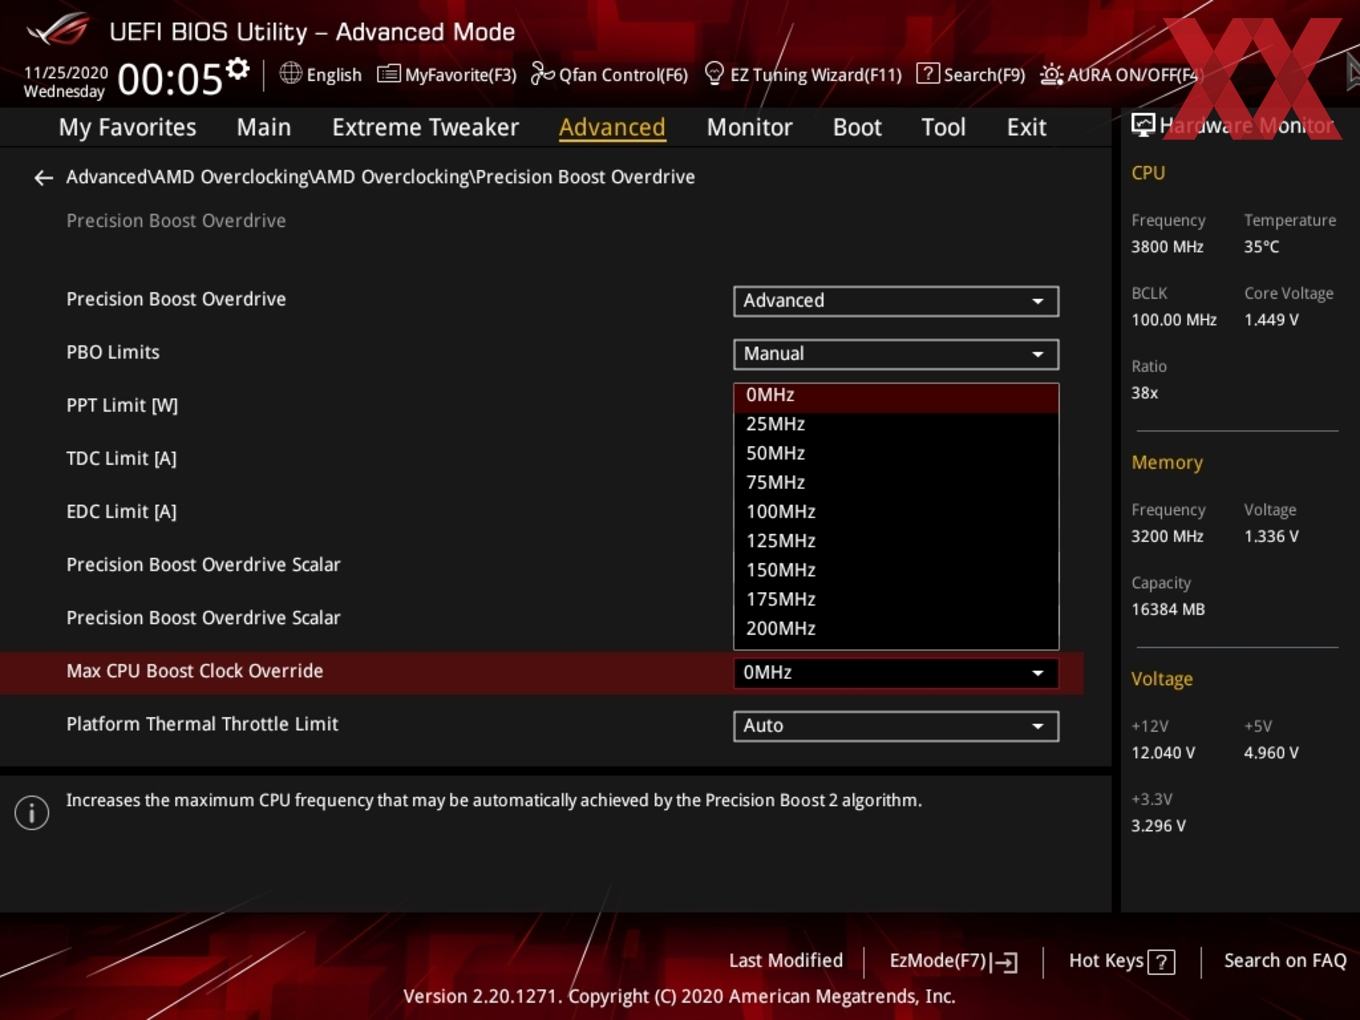The height and width of the screenshot is (1020, 1360).
Task: Click the EzMode exit arrow icon
Action: pyautogui.click(x=1005, y=962)
